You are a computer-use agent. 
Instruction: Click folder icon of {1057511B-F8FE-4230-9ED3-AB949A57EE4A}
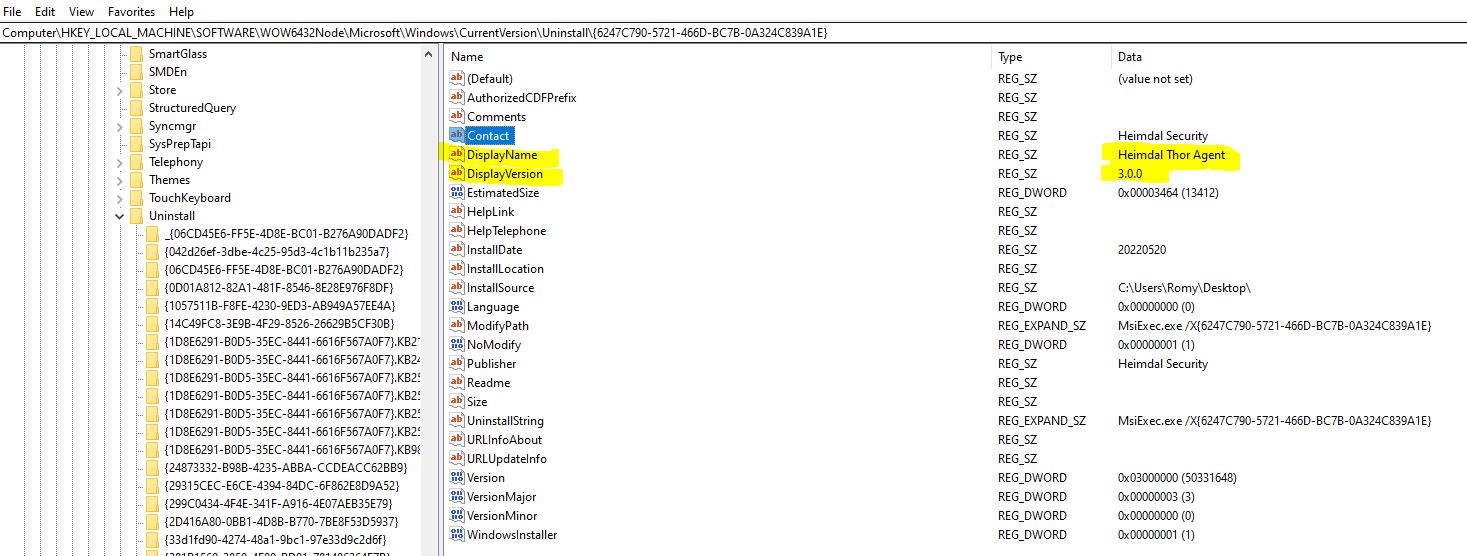[152, 306]
